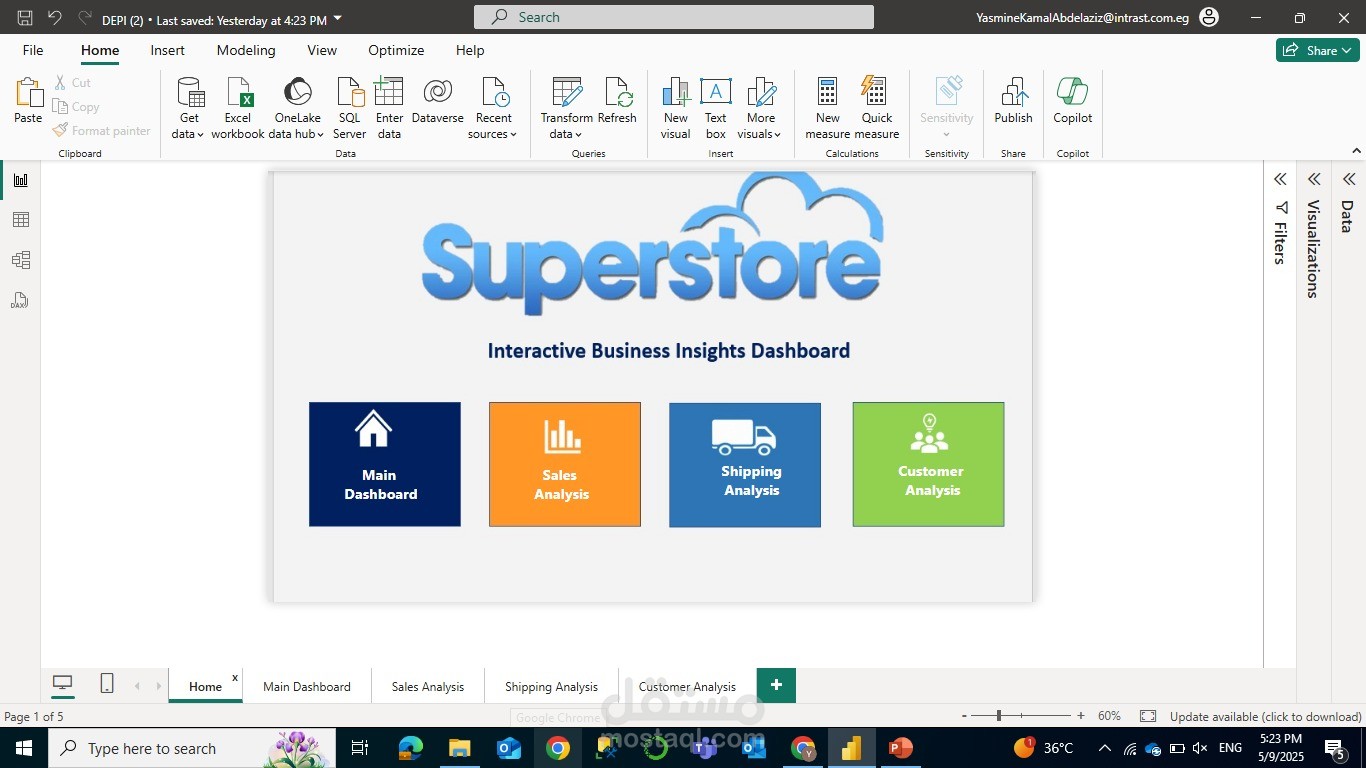Import an Excel workbook
Image resolution: width=1366 pixels, height=768 pixels.
(x=237, y=104)
